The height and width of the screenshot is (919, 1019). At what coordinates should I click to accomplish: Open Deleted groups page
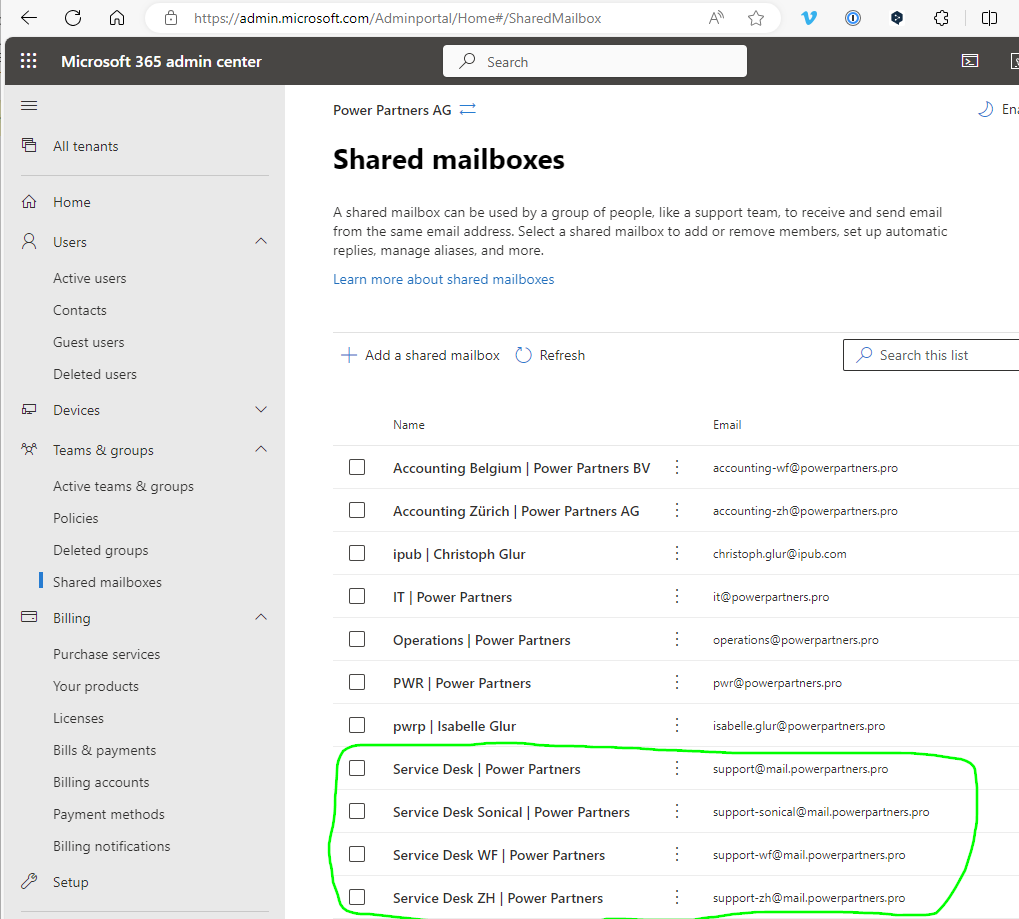[x=101, y=550]
